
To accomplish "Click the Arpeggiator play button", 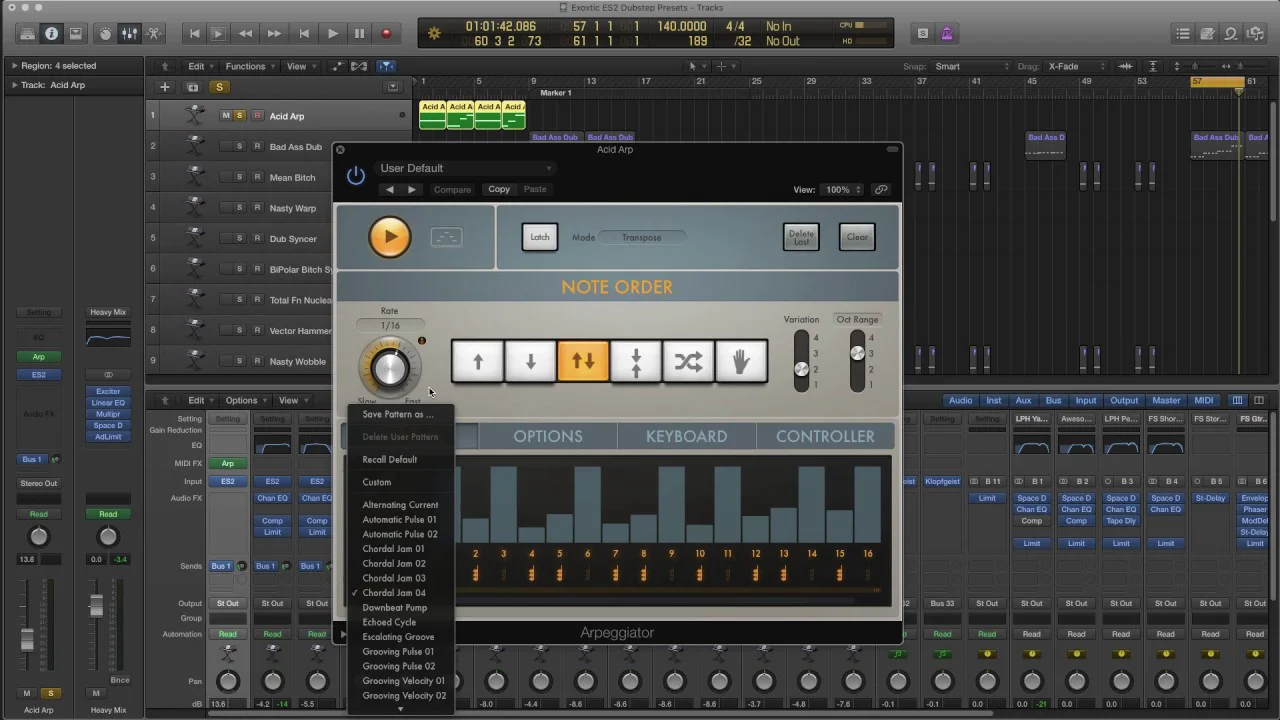I will coord(389,238).
